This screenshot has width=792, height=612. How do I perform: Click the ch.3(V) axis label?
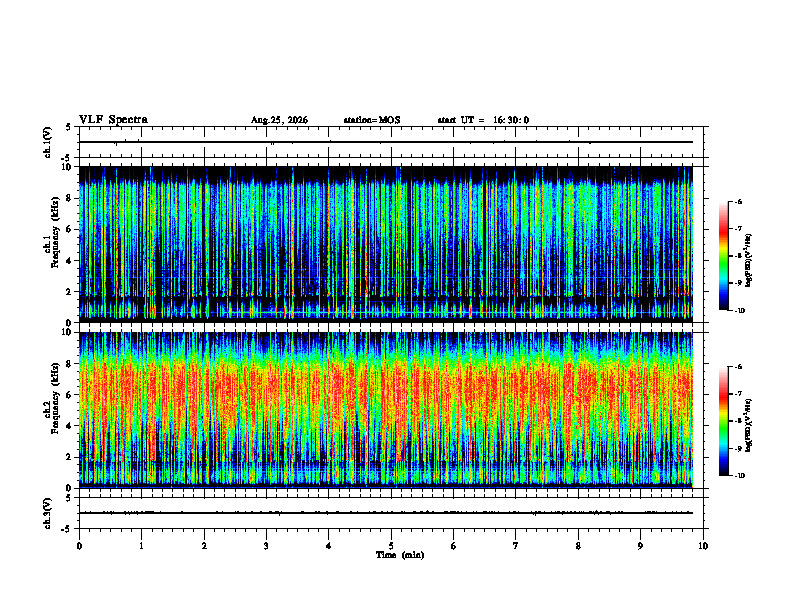pos(48,513)
